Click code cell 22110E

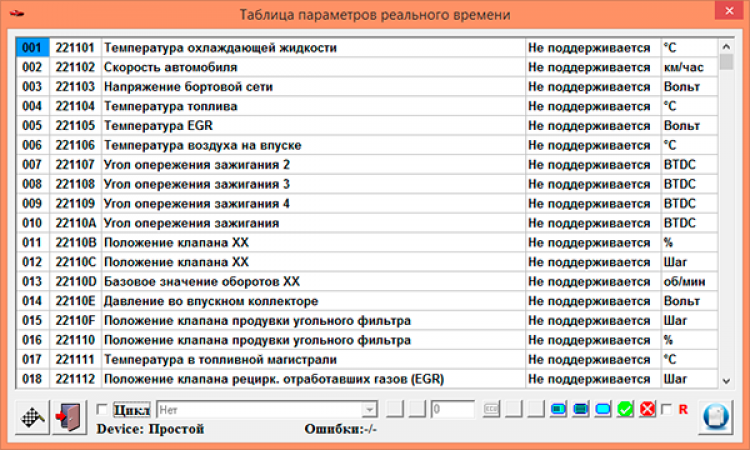(x=76, y=301)
